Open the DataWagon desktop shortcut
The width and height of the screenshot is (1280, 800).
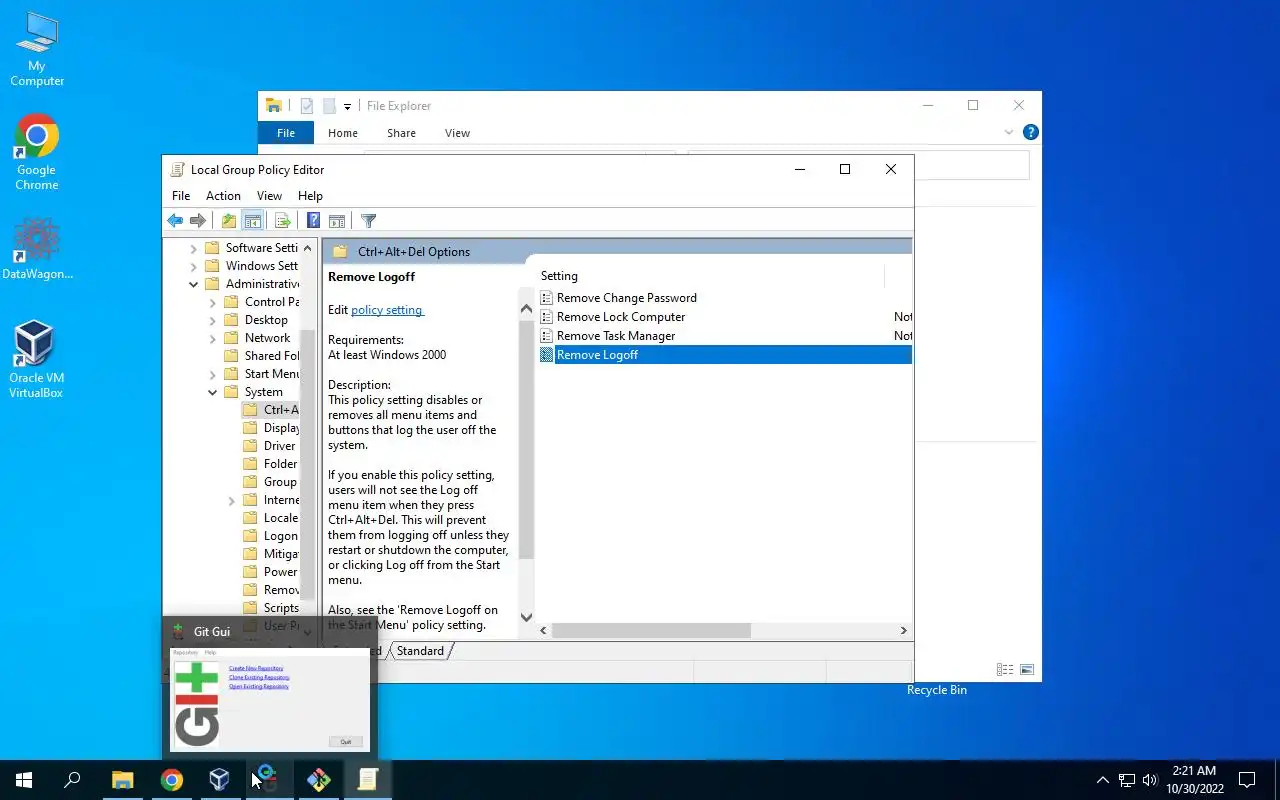(x=37, y=249)
